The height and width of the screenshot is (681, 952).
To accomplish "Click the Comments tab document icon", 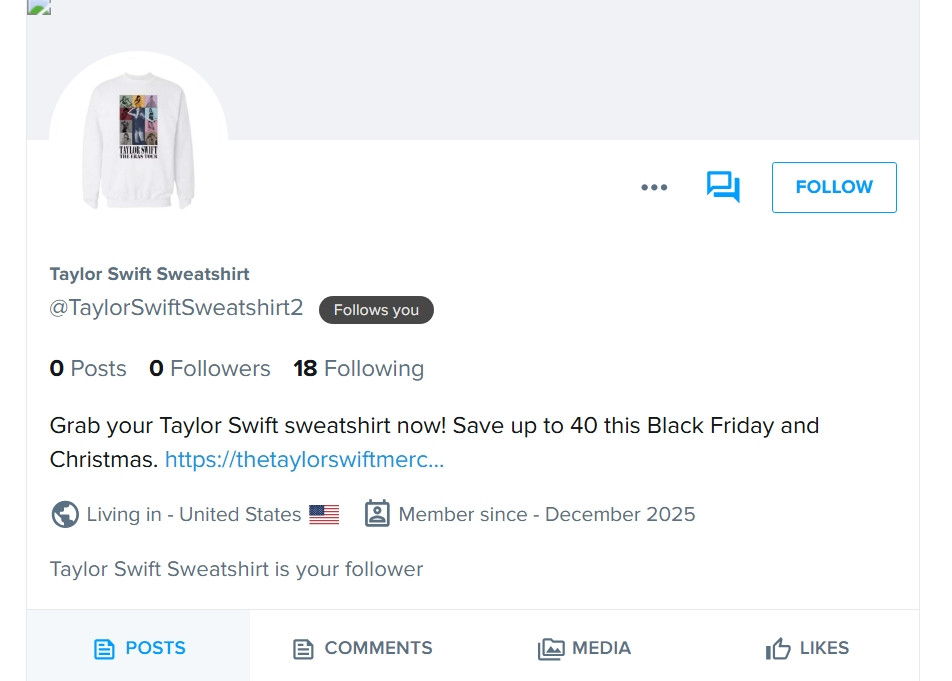I will pyautogui.click(x=303, y=649).
